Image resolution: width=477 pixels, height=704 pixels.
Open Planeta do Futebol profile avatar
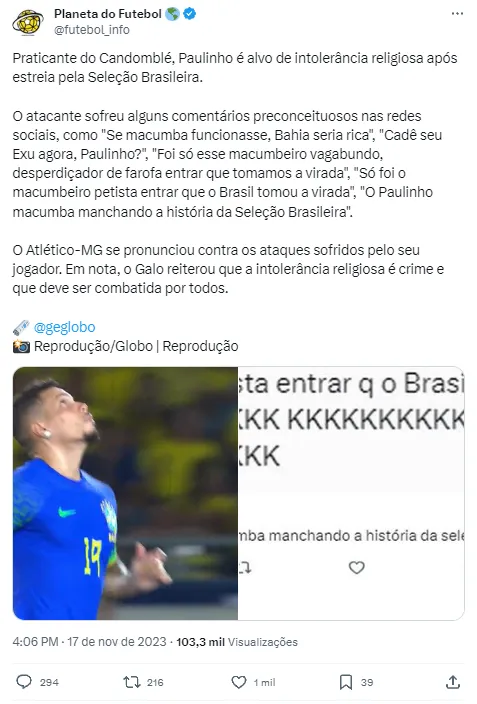point(28,22)
